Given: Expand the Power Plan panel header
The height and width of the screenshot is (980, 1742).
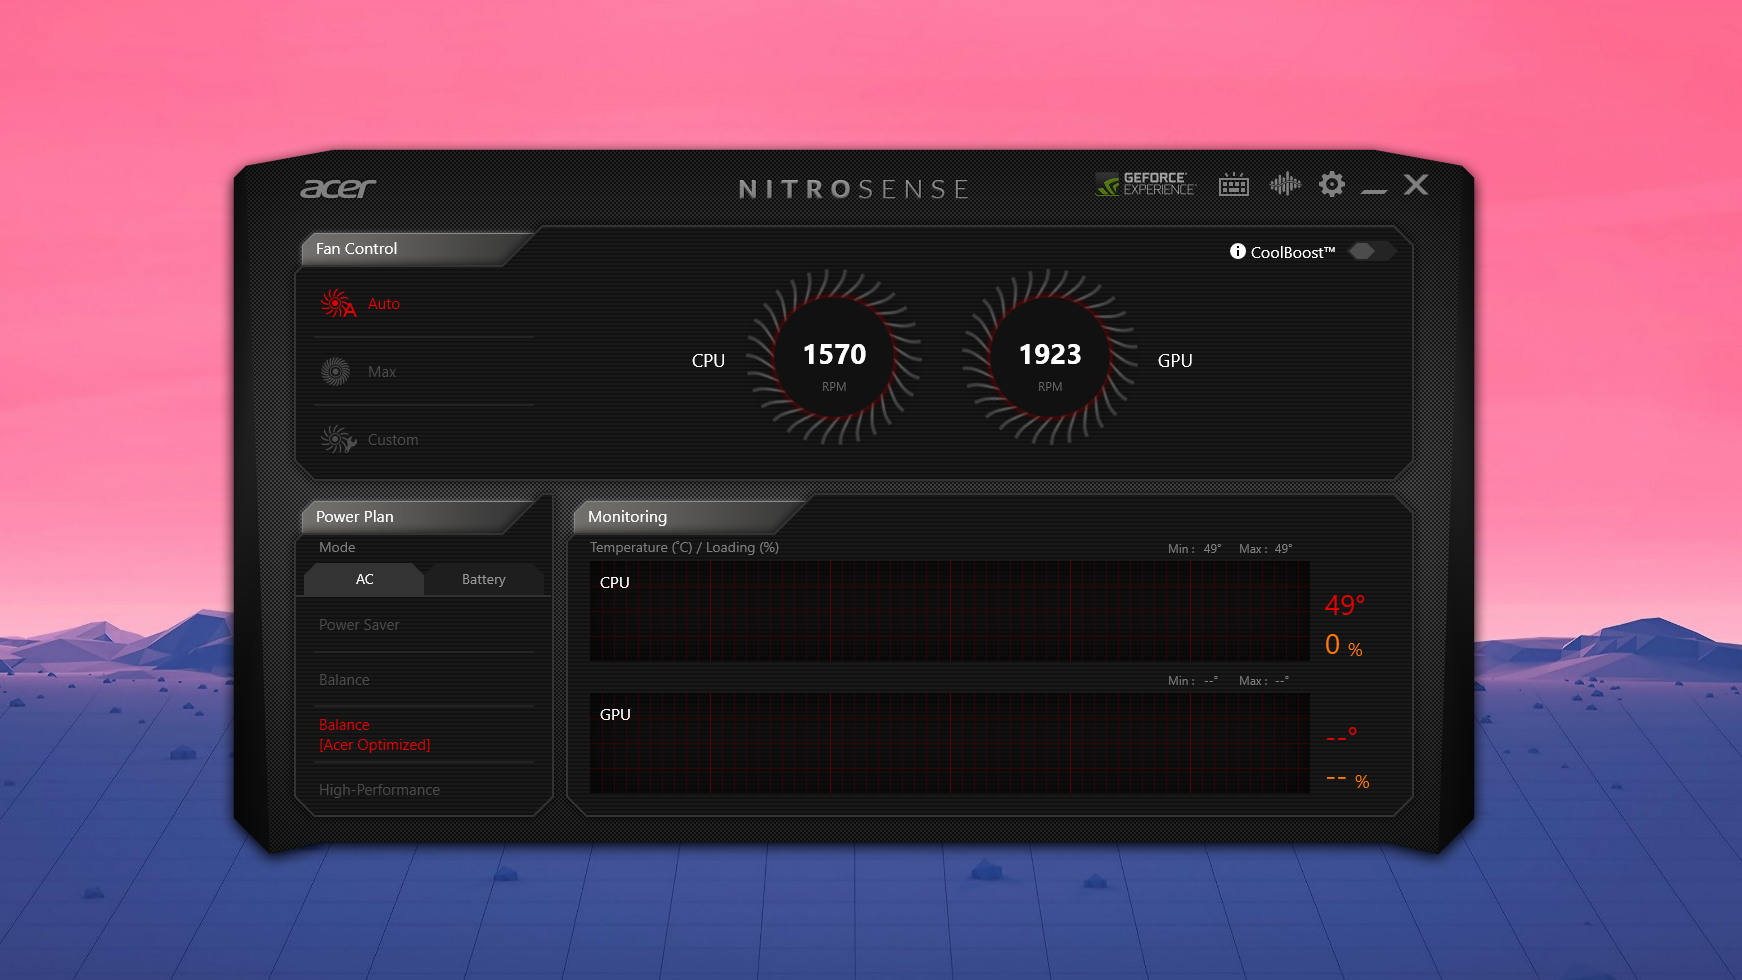Looking at the screenshot, I should click(353, 516).
